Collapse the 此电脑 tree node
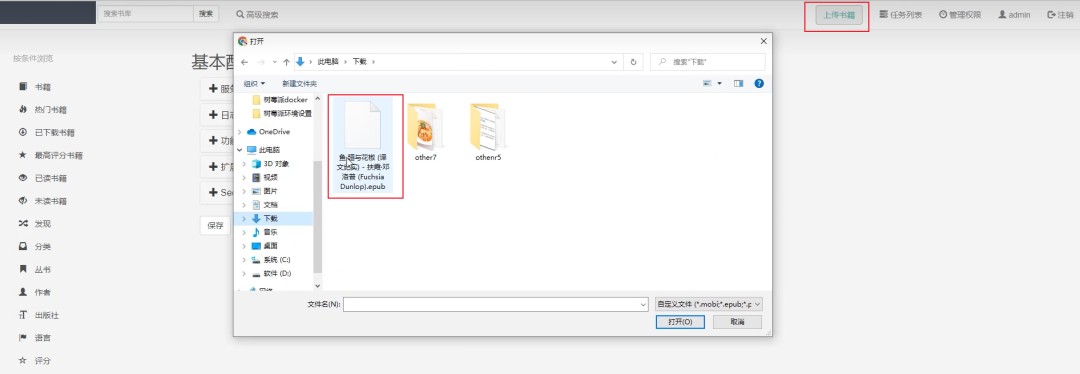The width and height of the screenshot is (1080, 374). pos(239,149)
